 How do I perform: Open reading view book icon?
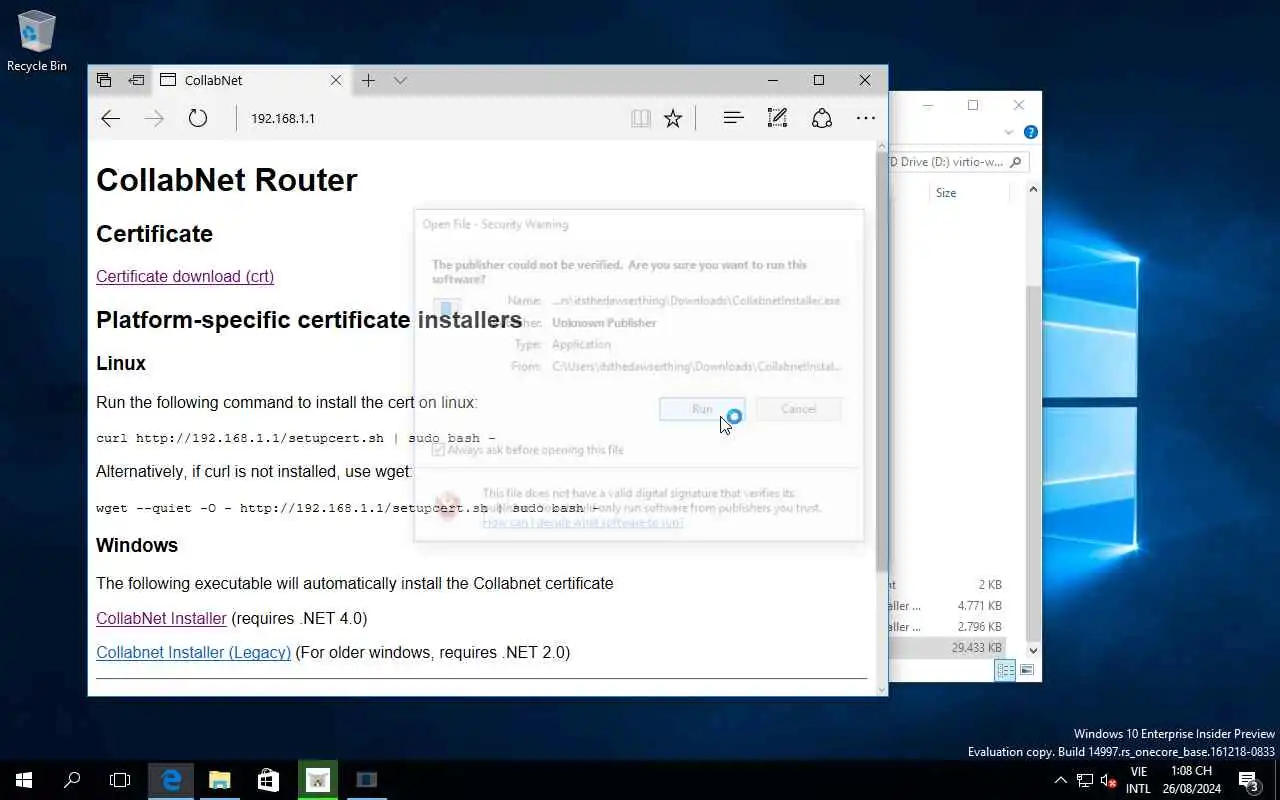tap(641, 119)
